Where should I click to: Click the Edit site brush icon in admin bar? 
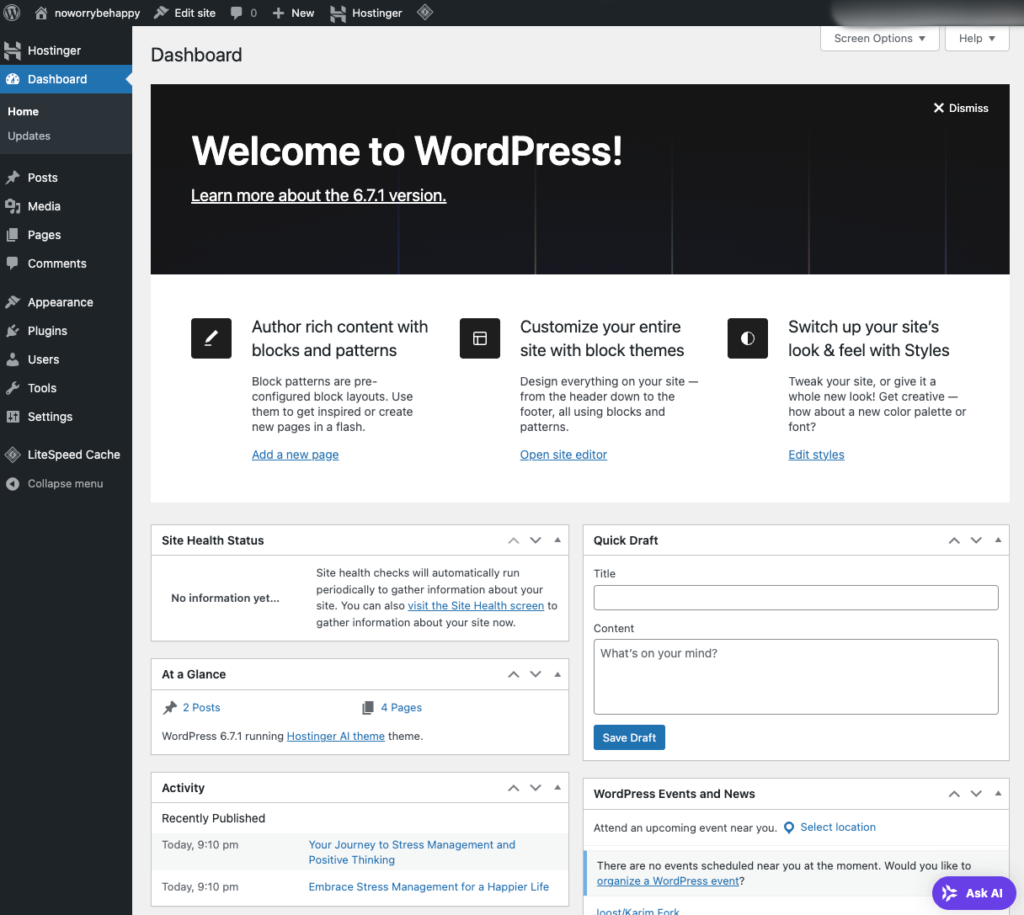(x=161, y=12)
